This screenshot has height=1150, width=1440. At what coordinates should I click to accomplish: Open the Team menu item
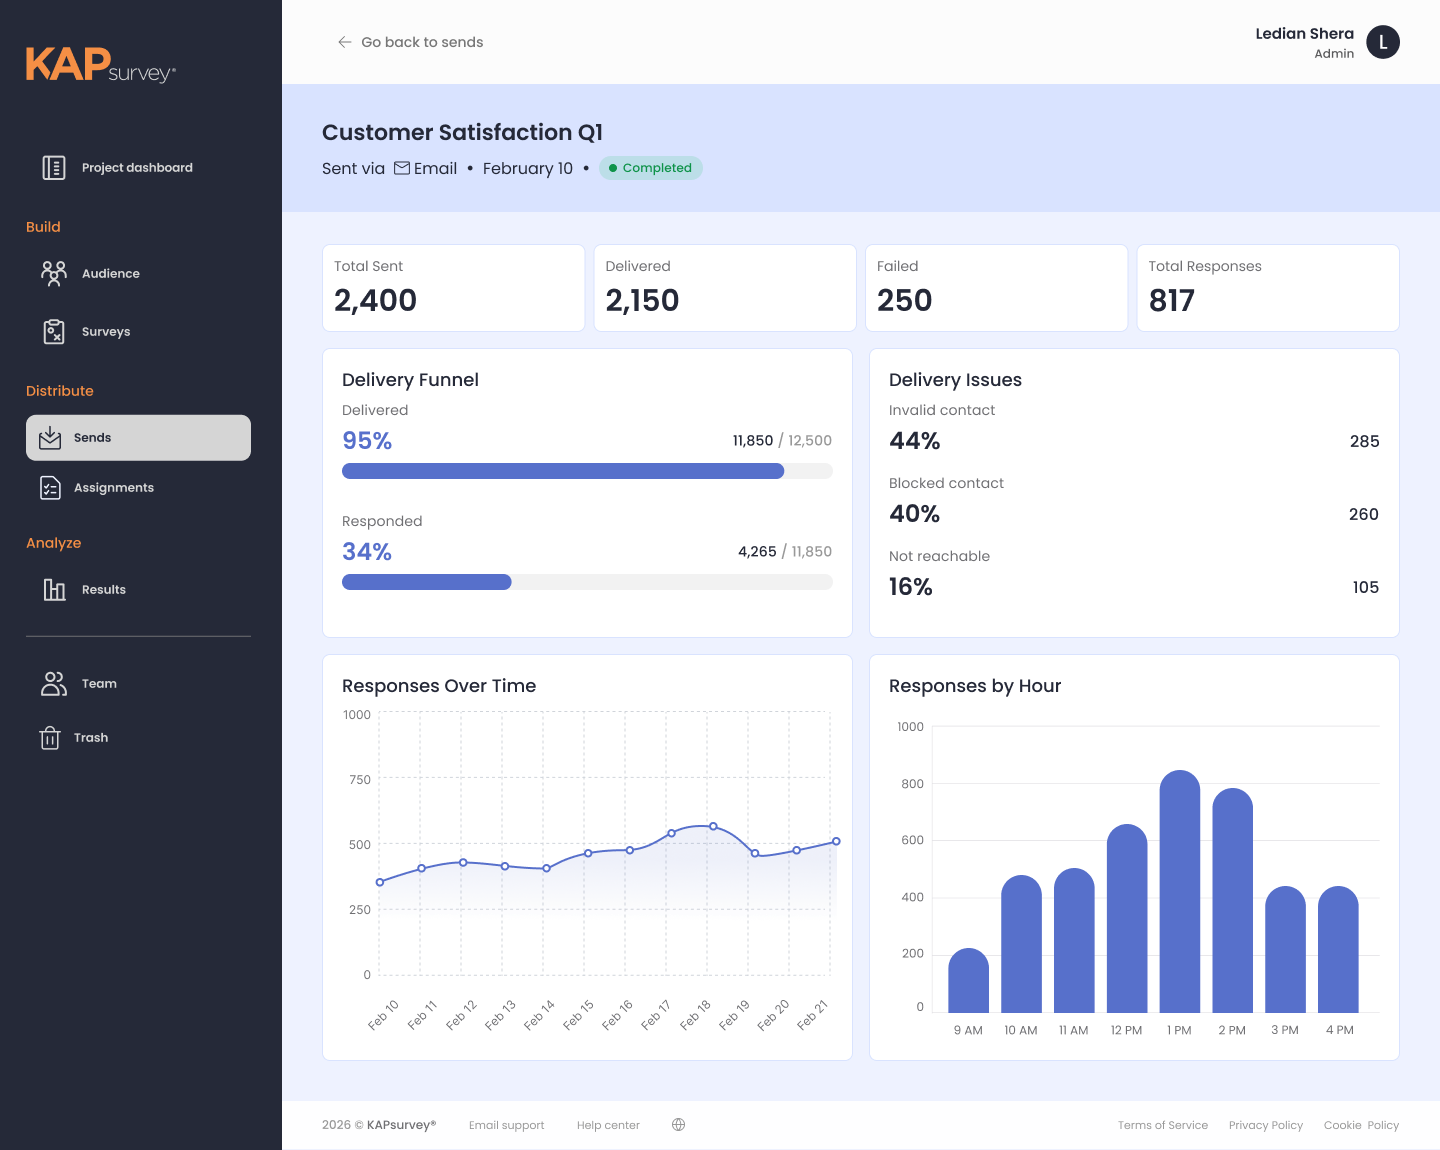(x=138, y=684)
